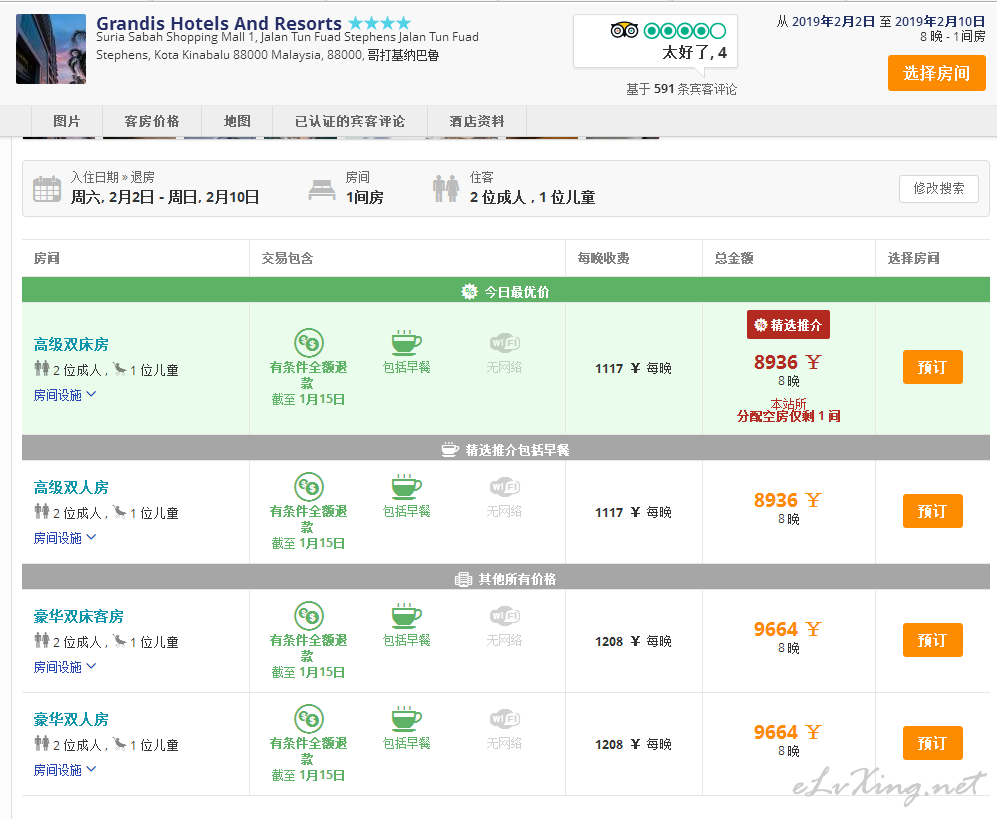Expand 房间设施 under 豪华双人房
The height and width of the screenshot is (819, 997).
pyautogui.click(x=65, y=770)
